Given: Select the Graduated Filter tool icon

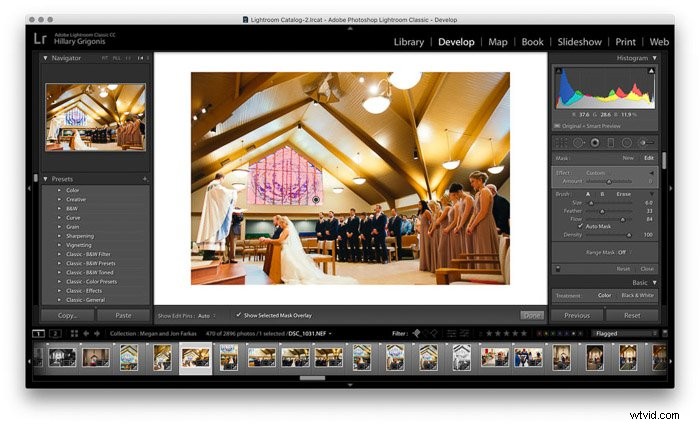Looking at the screenshot, I should point(611,143).
